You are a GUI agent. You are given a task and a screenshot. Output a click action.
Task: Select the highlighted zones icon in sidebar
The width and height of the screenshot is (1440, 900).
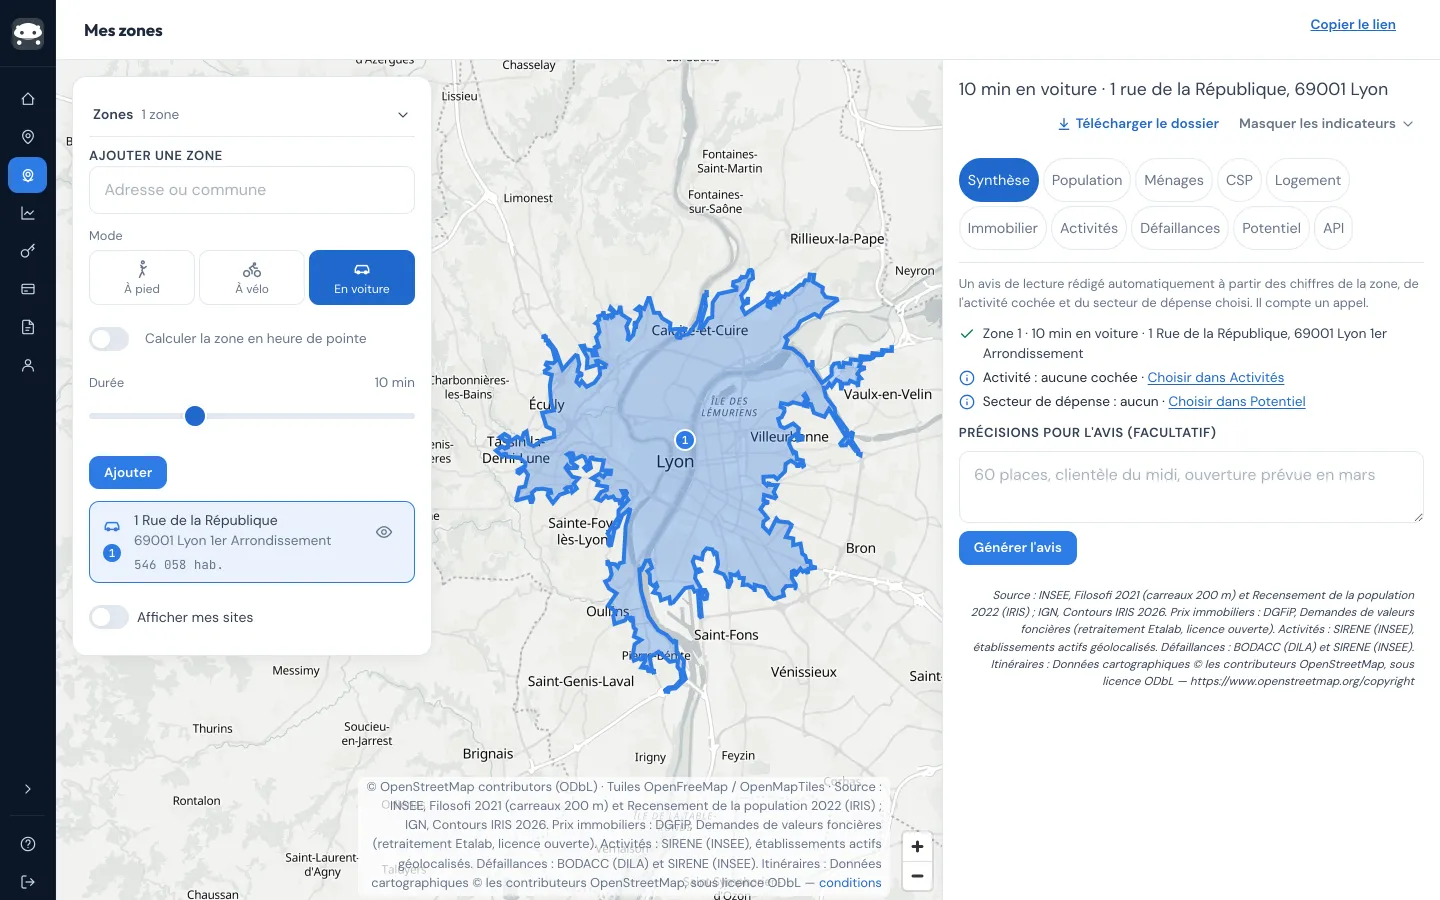pos(28,175)
